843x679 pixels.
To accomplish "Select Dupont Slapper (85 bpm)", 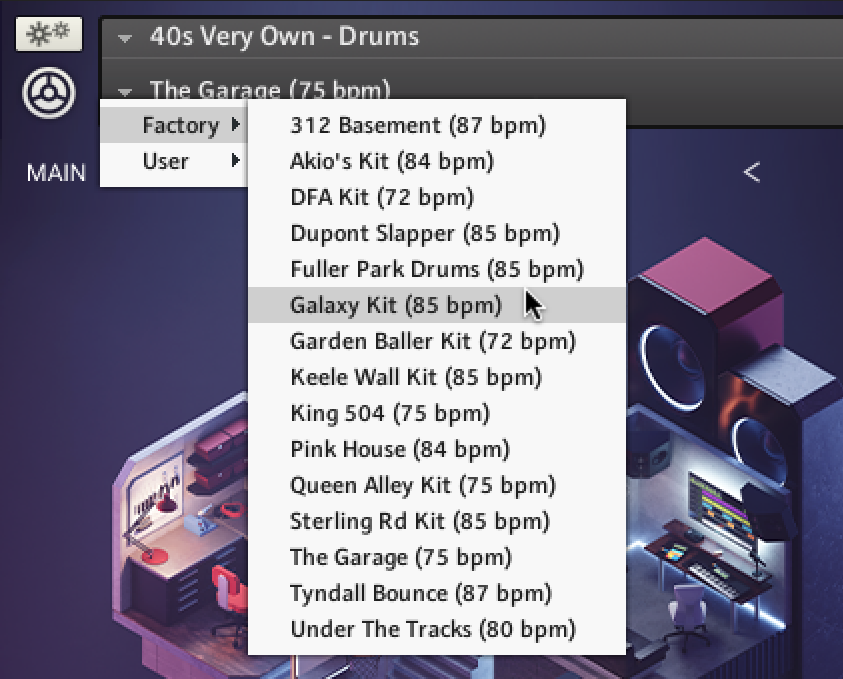I will tap(424, 233).
